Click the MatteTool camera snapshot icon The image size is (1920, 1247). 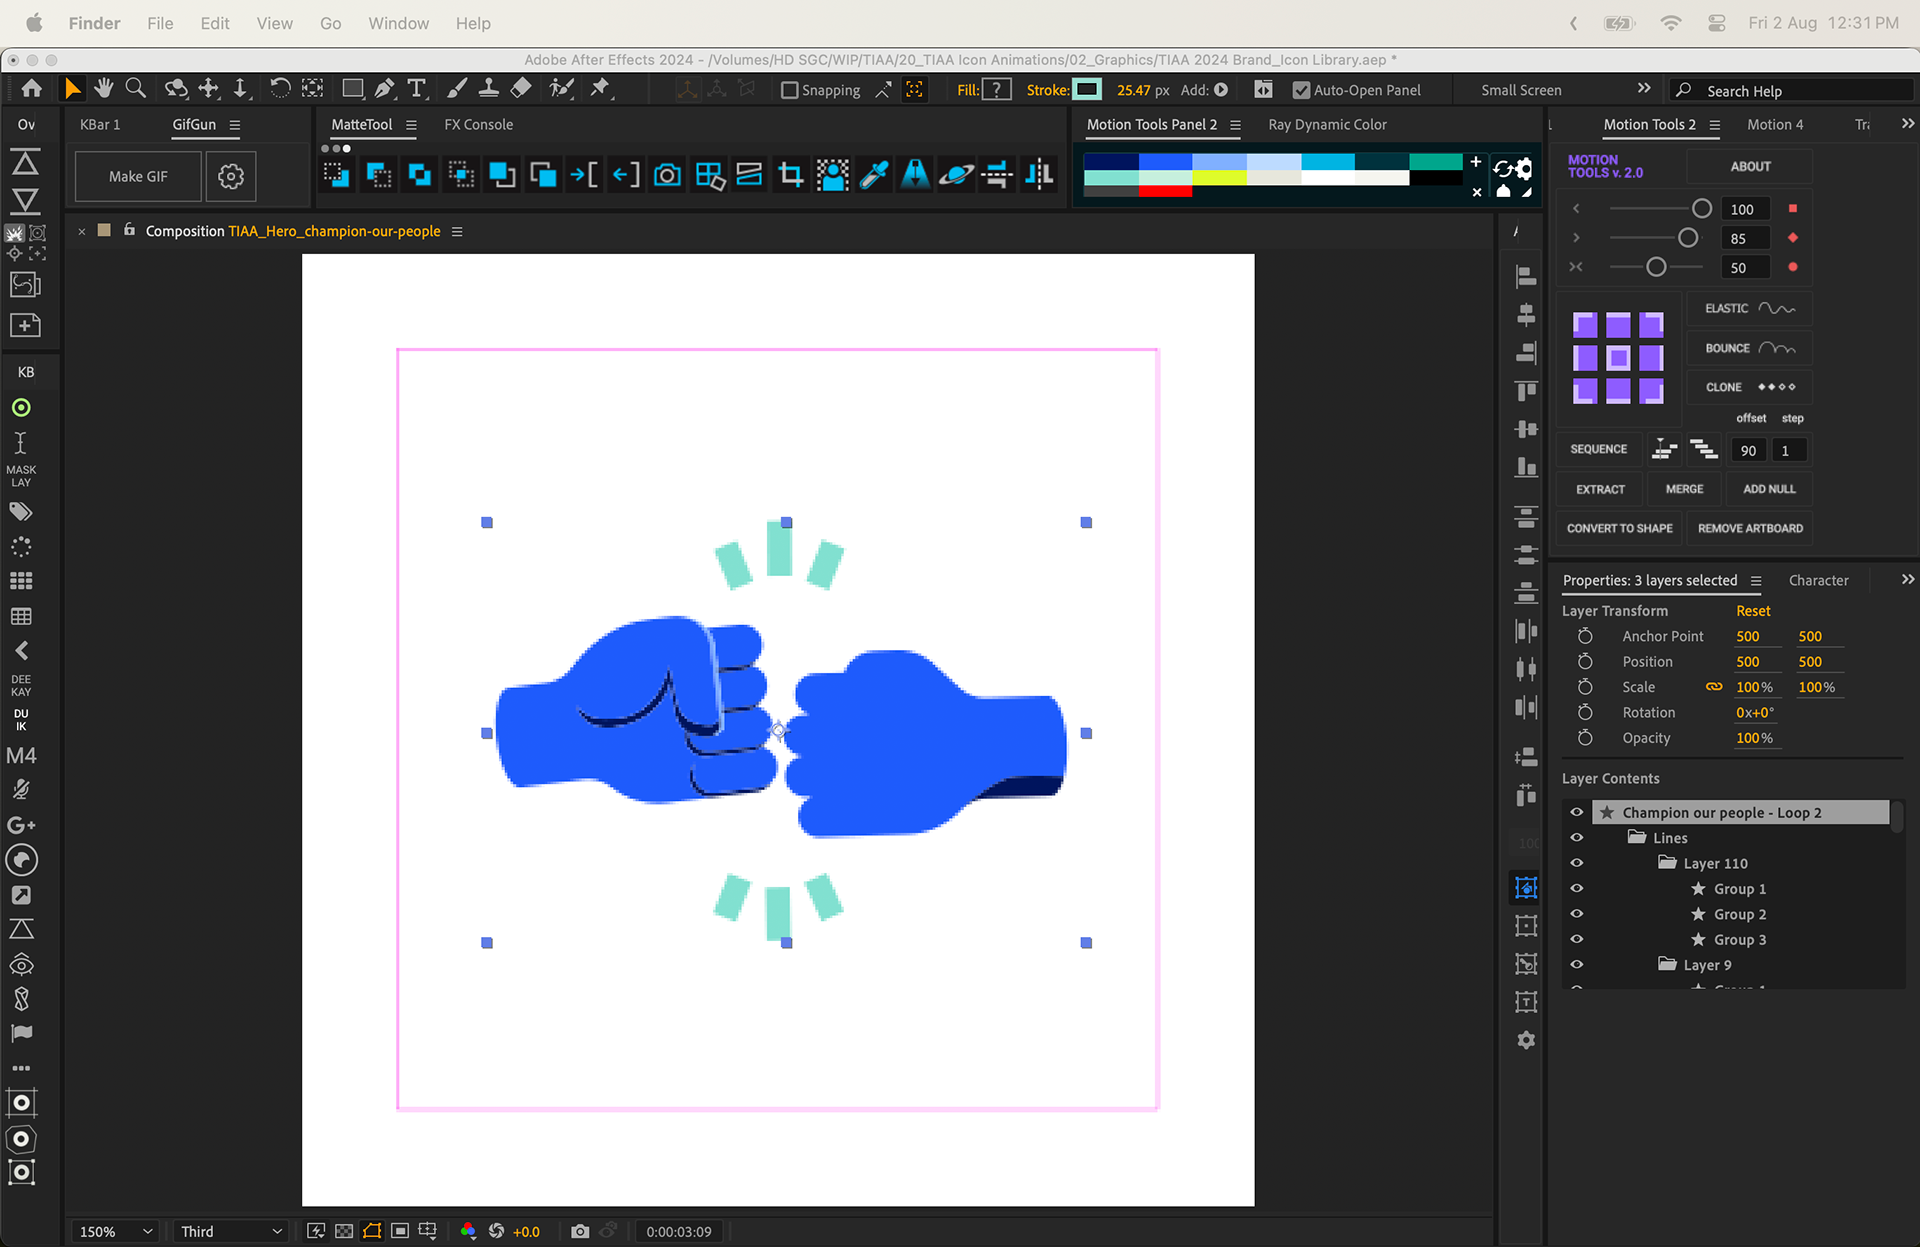(667, 176)
